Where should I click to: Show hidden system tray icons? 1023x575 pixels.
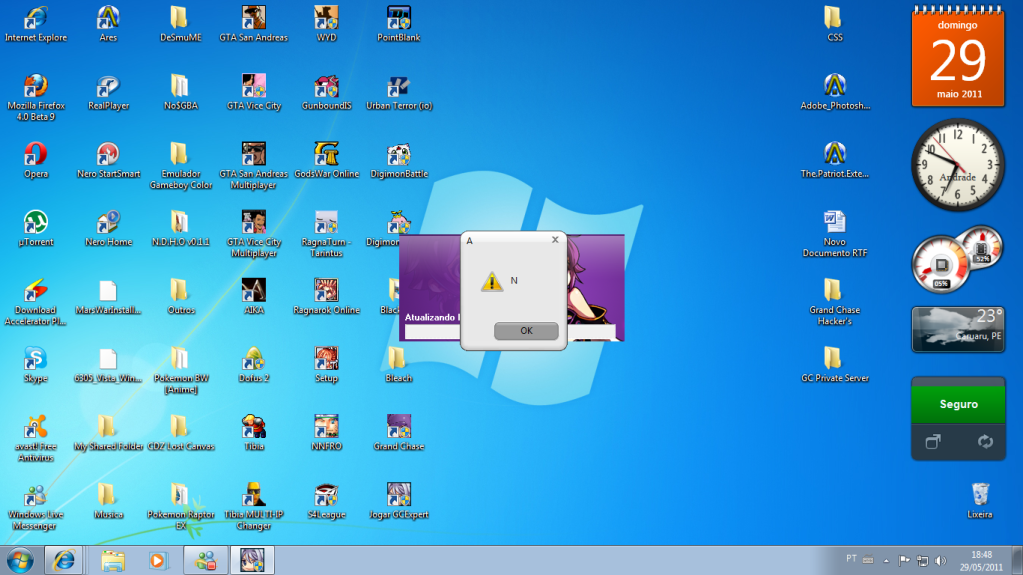[886, 559]
